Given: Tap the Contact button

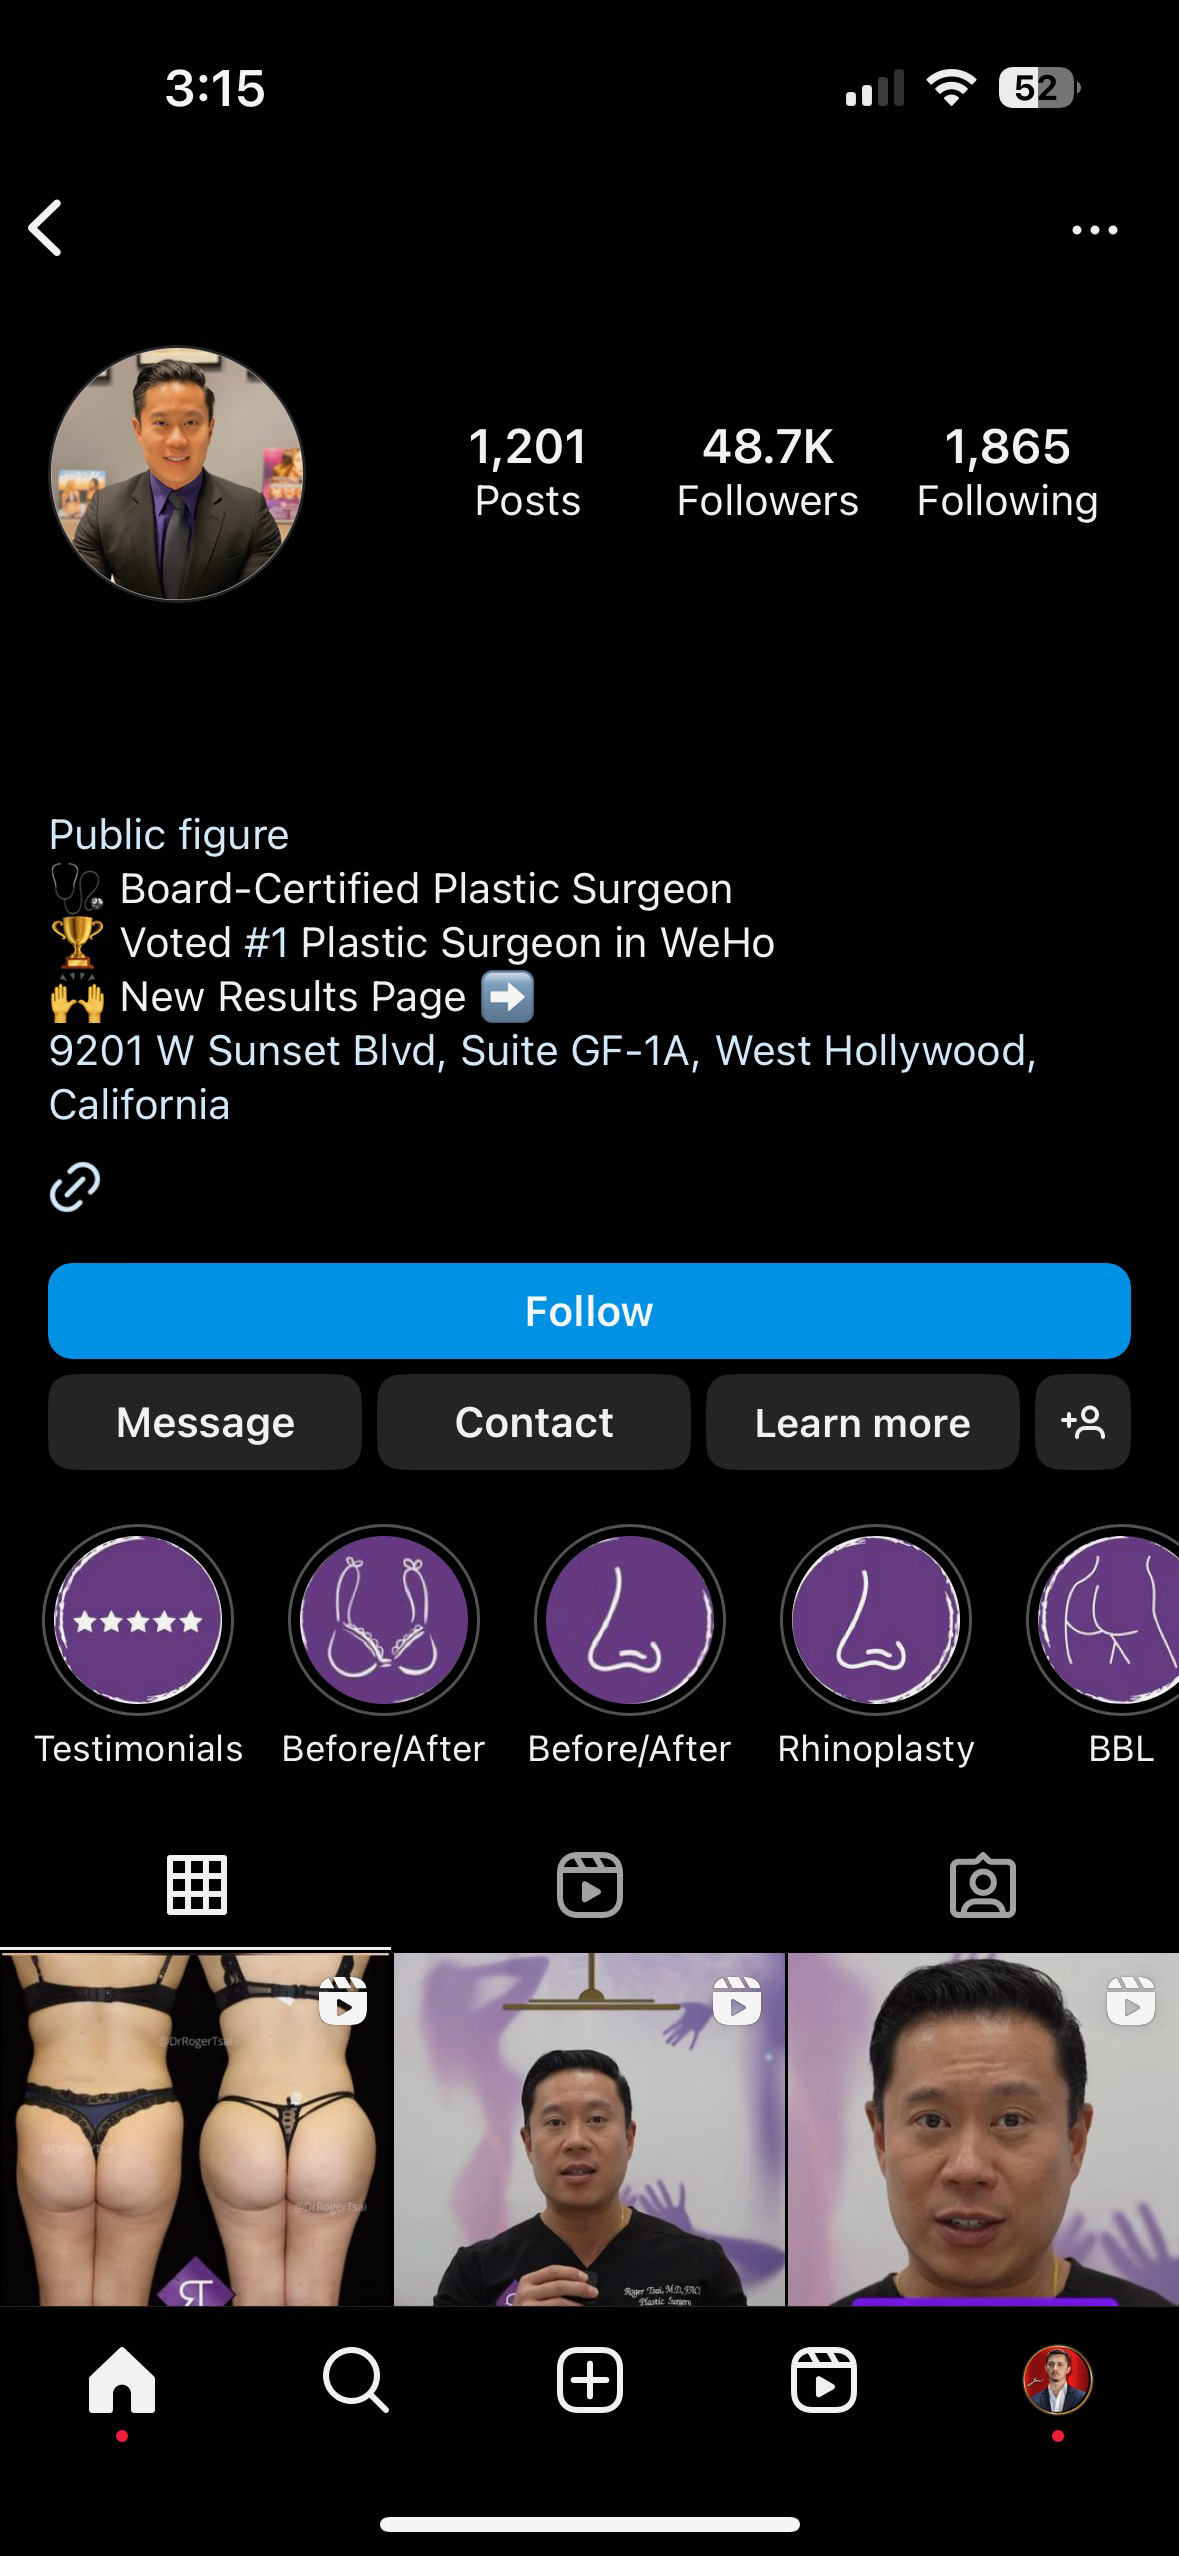Looking at the screenshot, I should [x=534, y=1422].
